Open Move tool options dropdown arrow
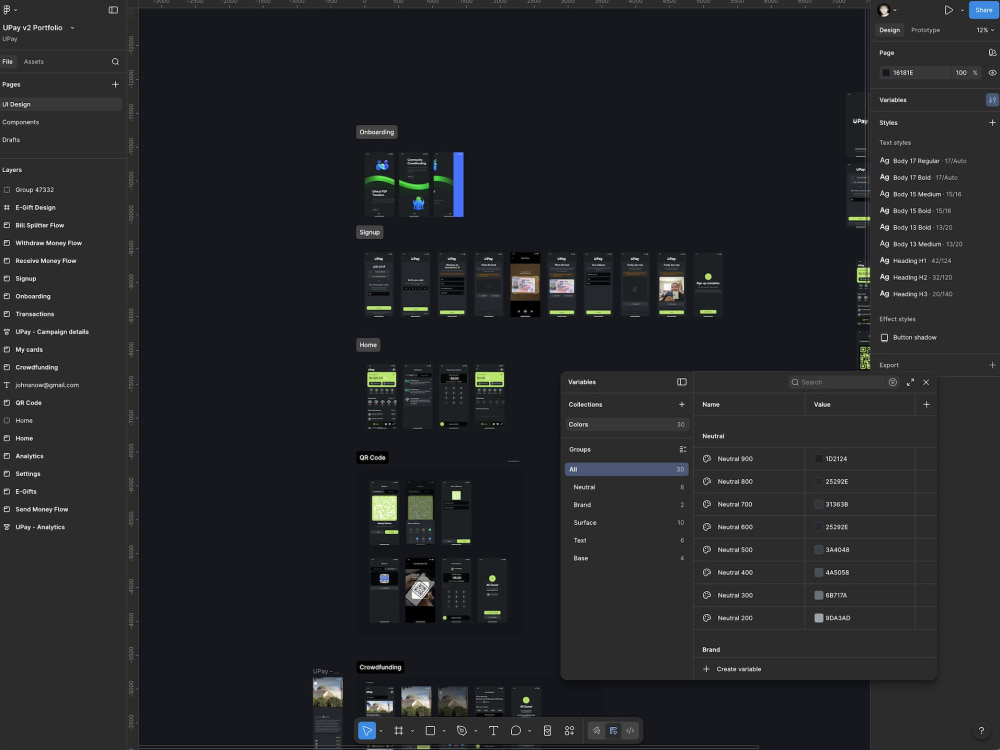This screenshot has width=1000, height=750. tap(381, 732)
